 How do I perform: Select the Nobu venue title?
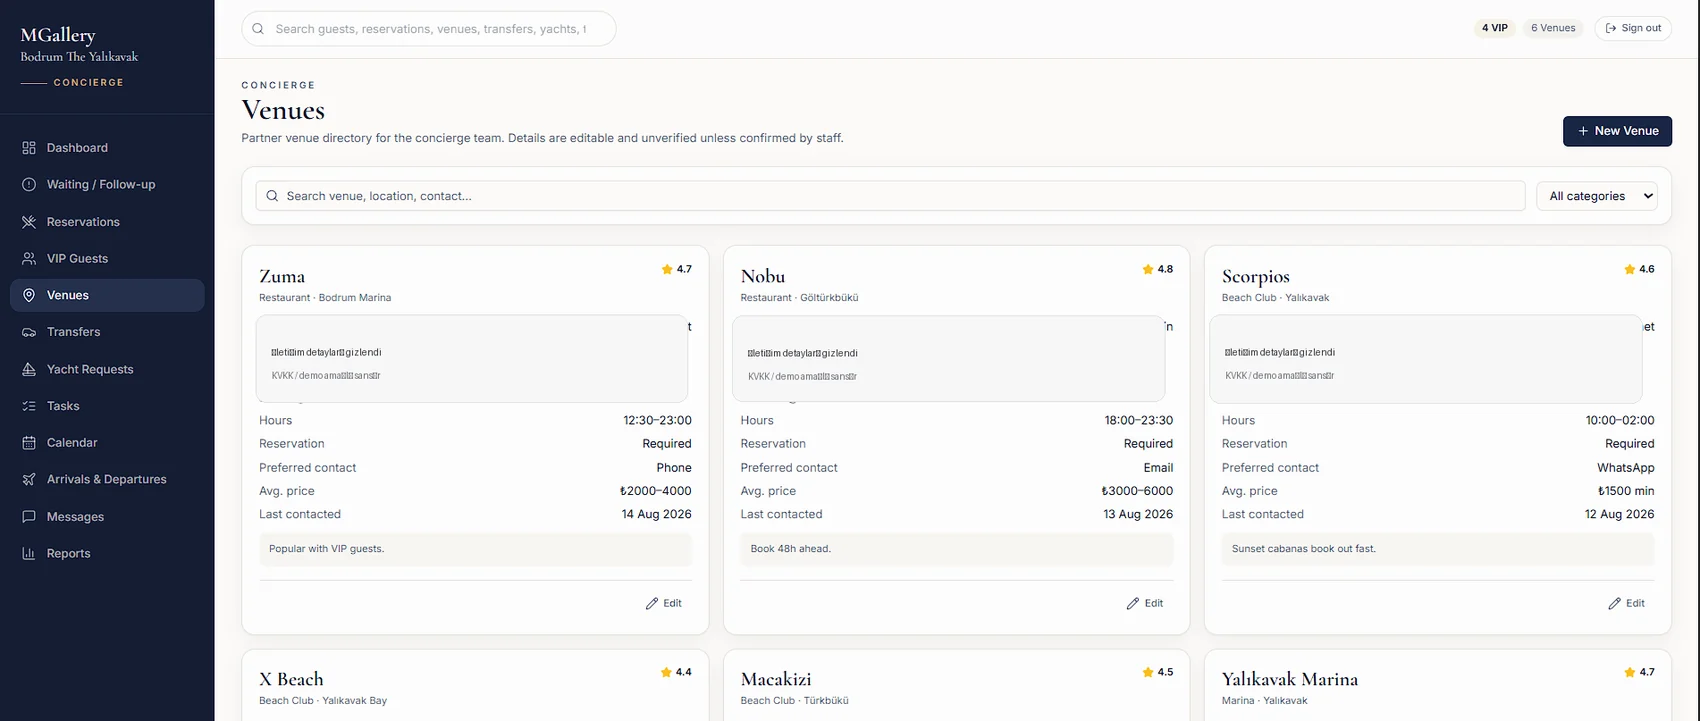(763, 277)
